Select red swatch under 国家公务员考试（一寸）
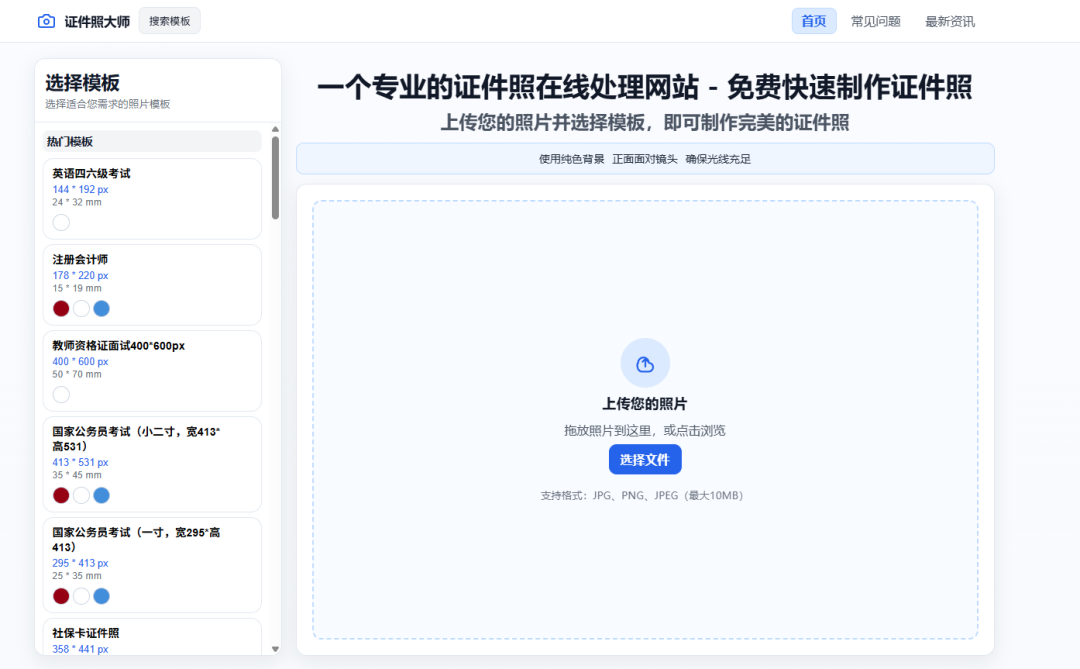 tap(61, 595)
